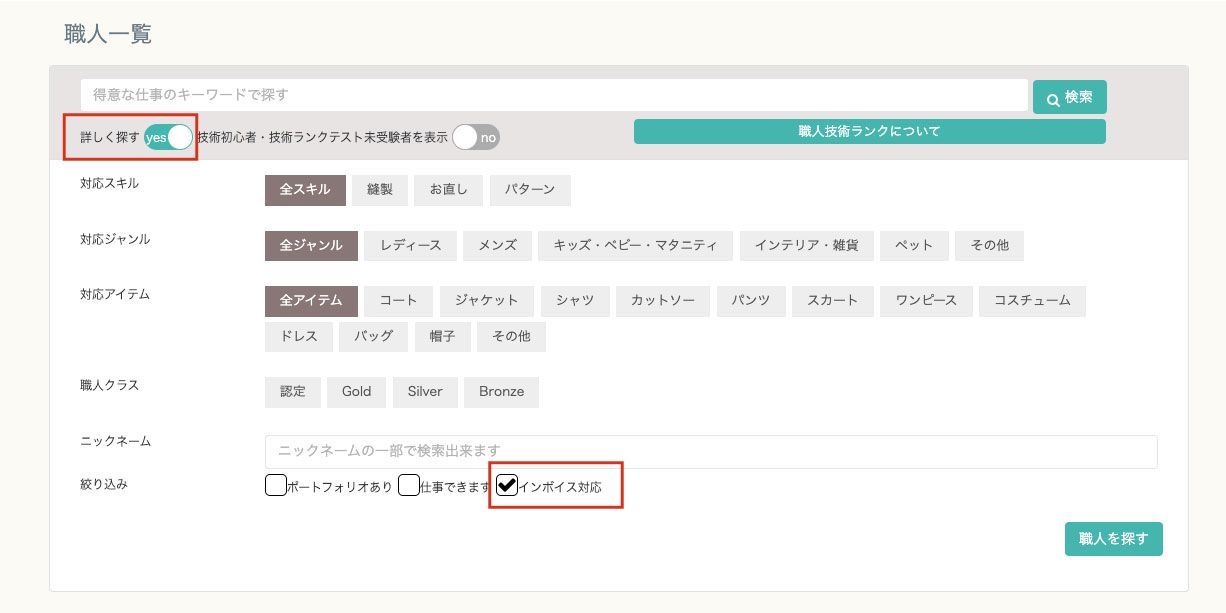1226x613 pixels.
Task: Choose レディース genre
Action: 410,245
